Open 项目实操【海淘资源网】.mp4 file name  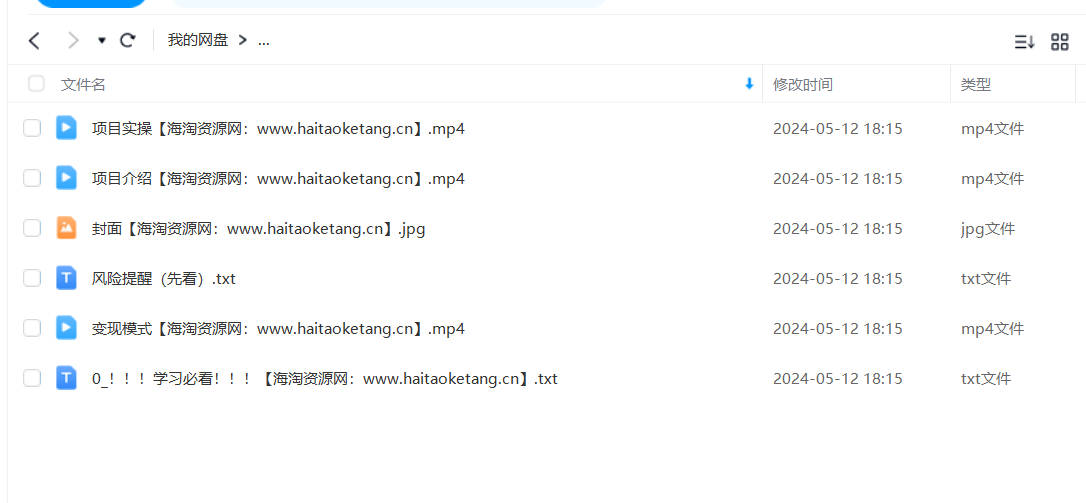point(278,129)
